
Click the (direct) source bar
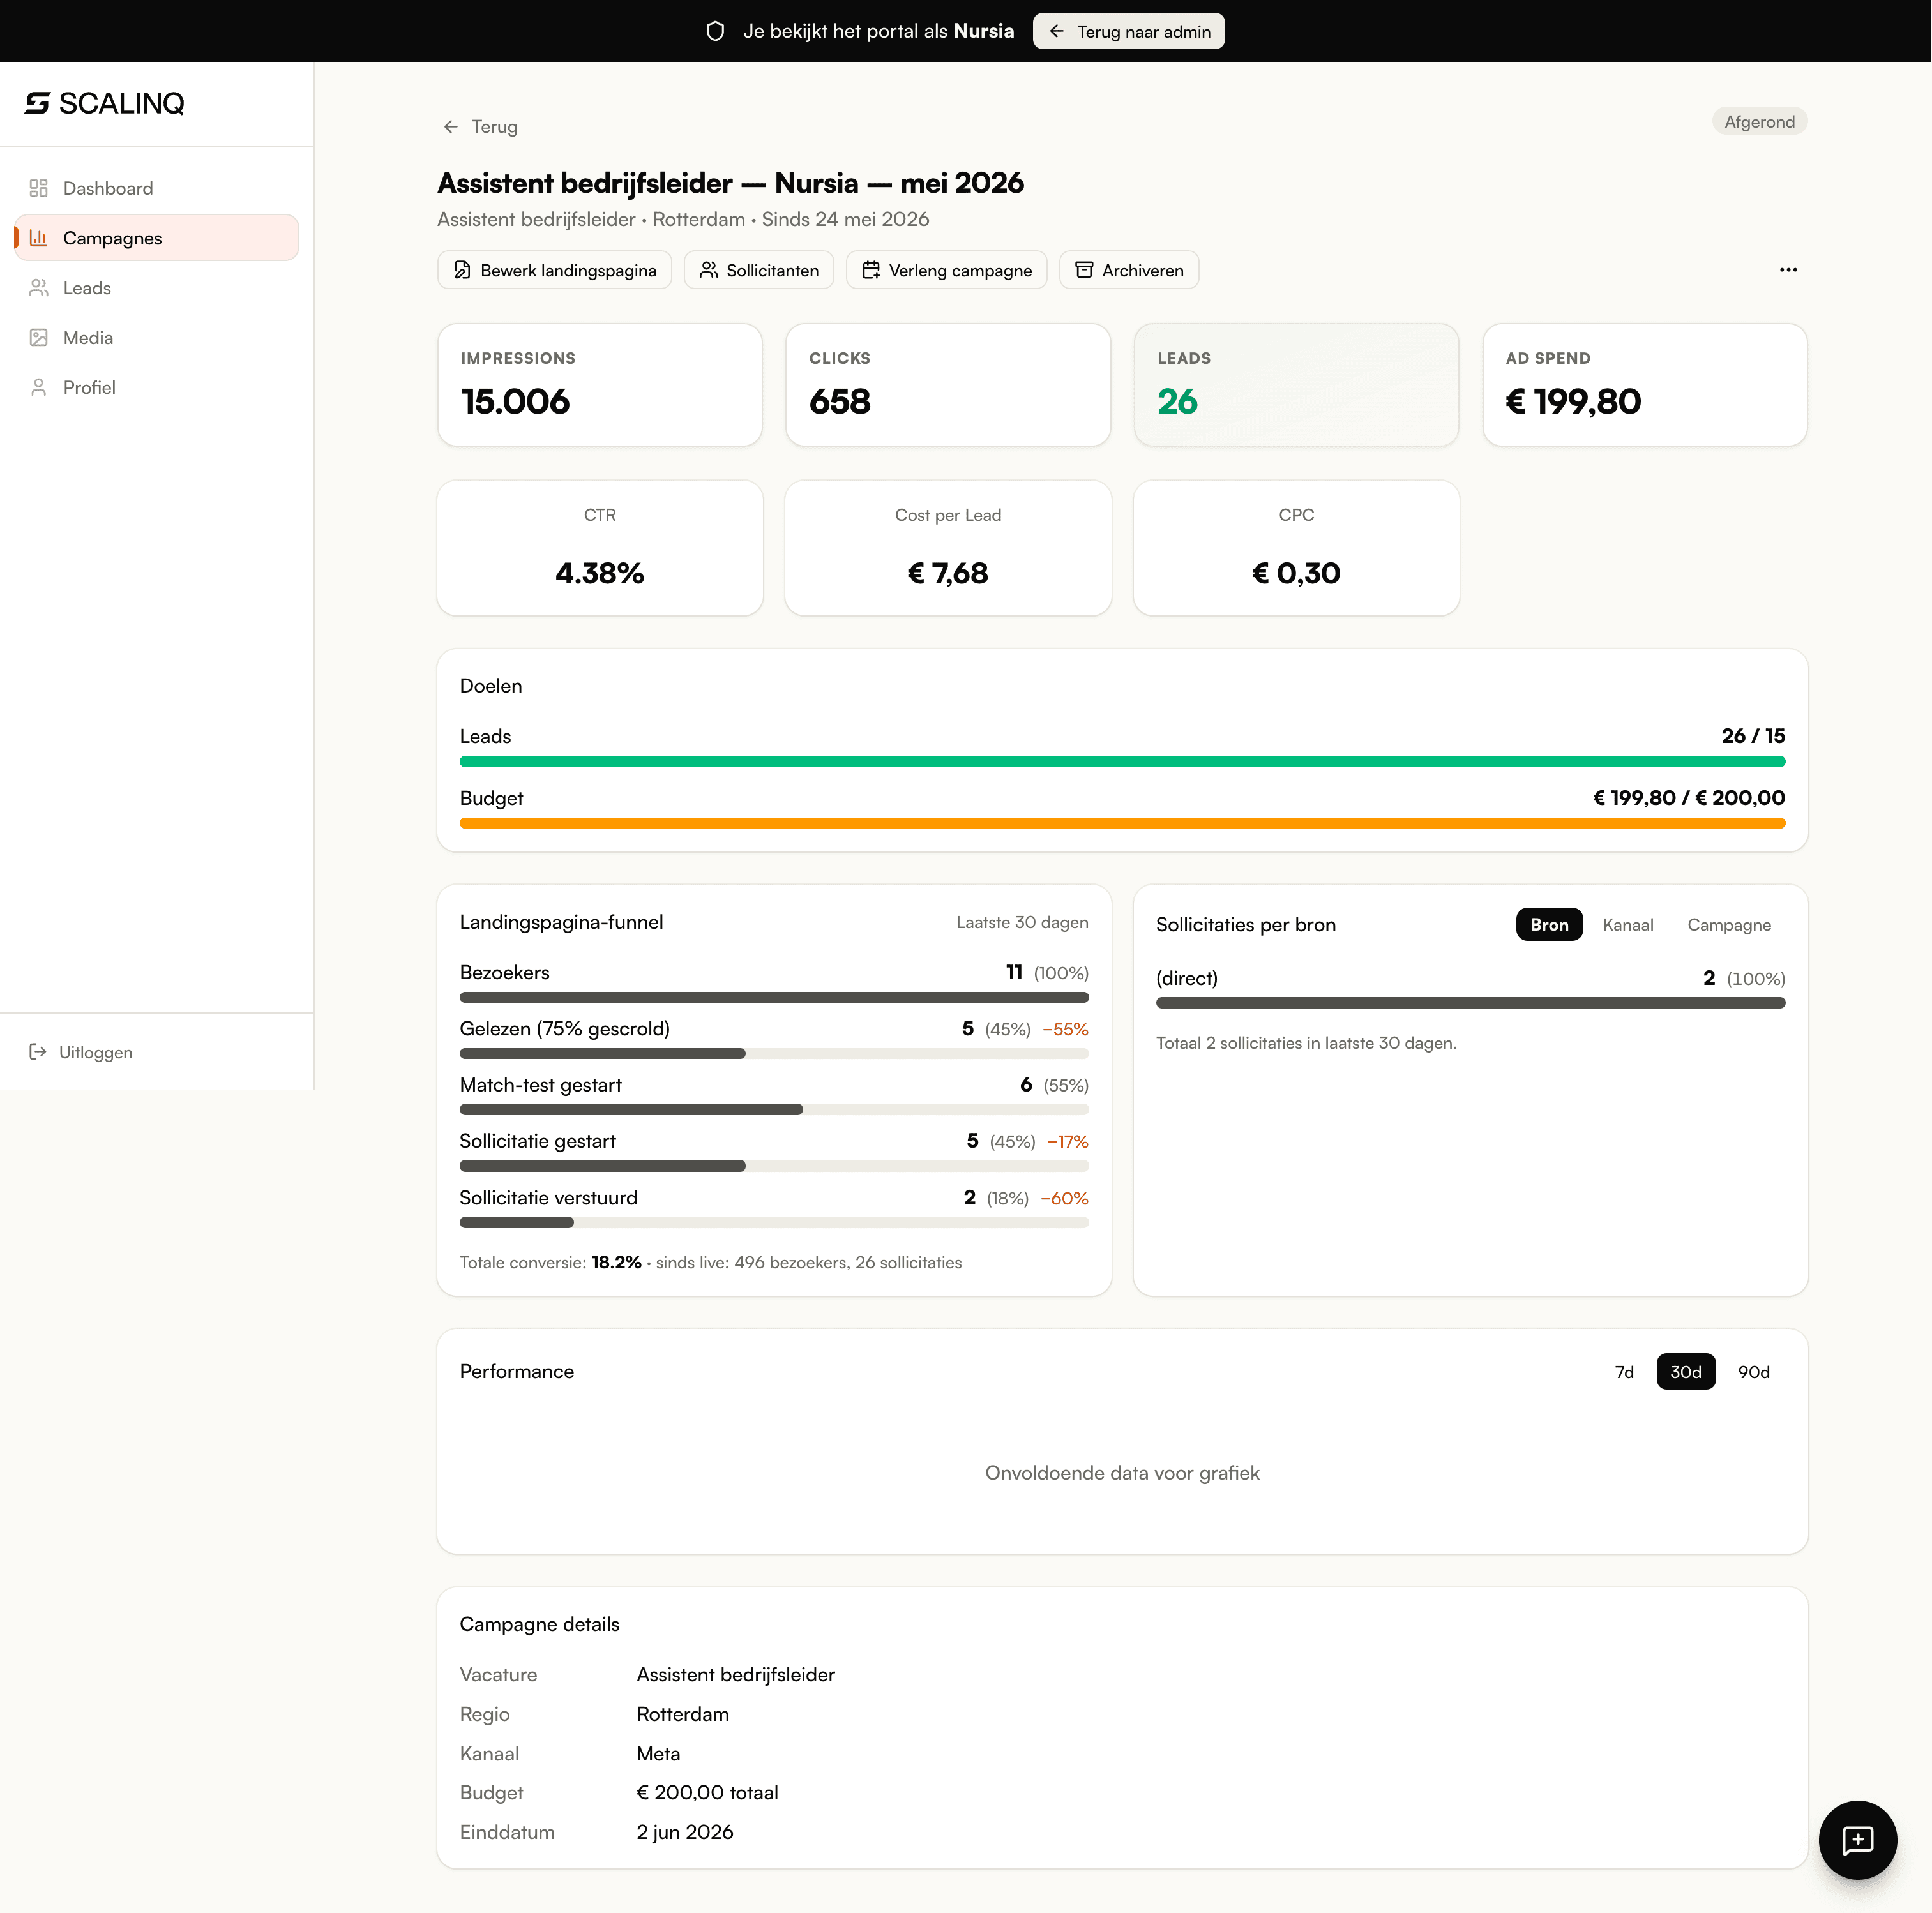tap(1470, 1004)
